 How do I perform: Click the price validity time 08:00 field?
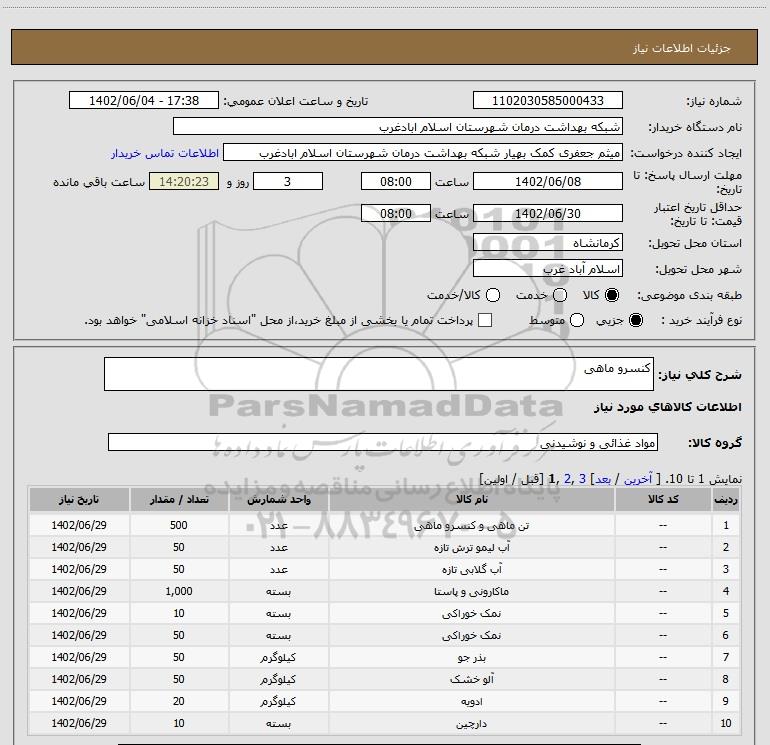click(396, 213)
